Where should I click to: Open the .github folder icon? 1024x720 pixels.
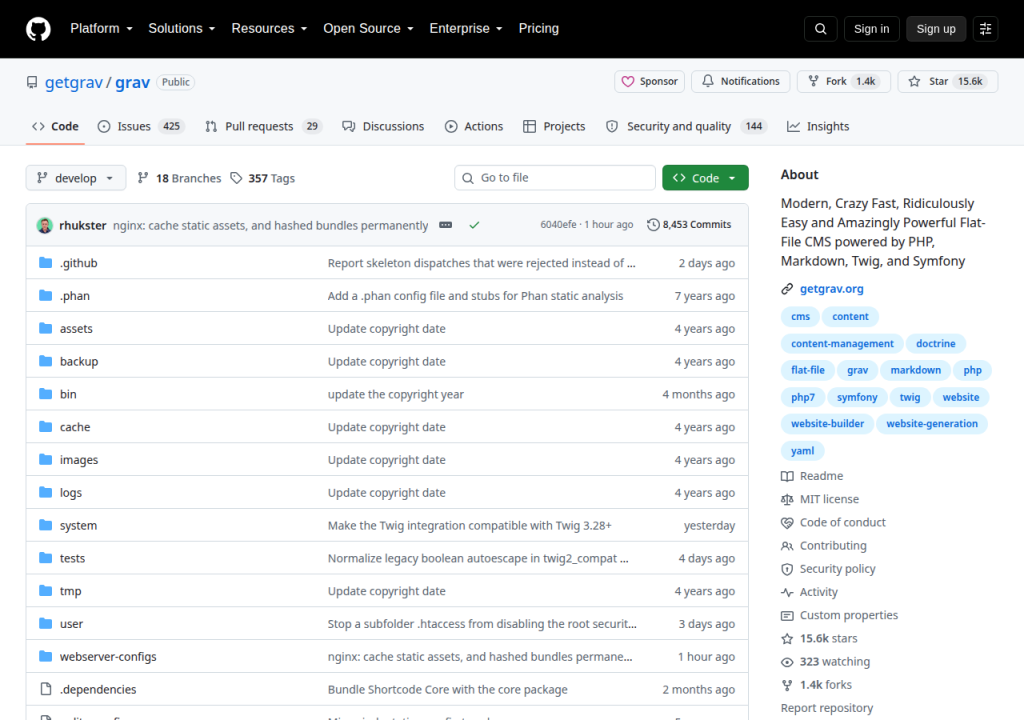pos(45,263)
